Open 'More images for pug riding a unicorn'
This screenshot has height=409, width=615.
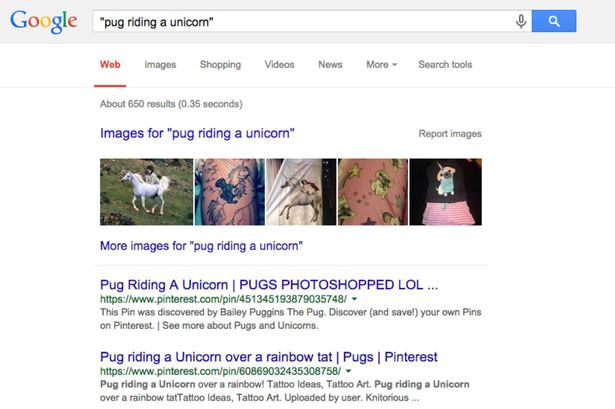pos(201,246)
